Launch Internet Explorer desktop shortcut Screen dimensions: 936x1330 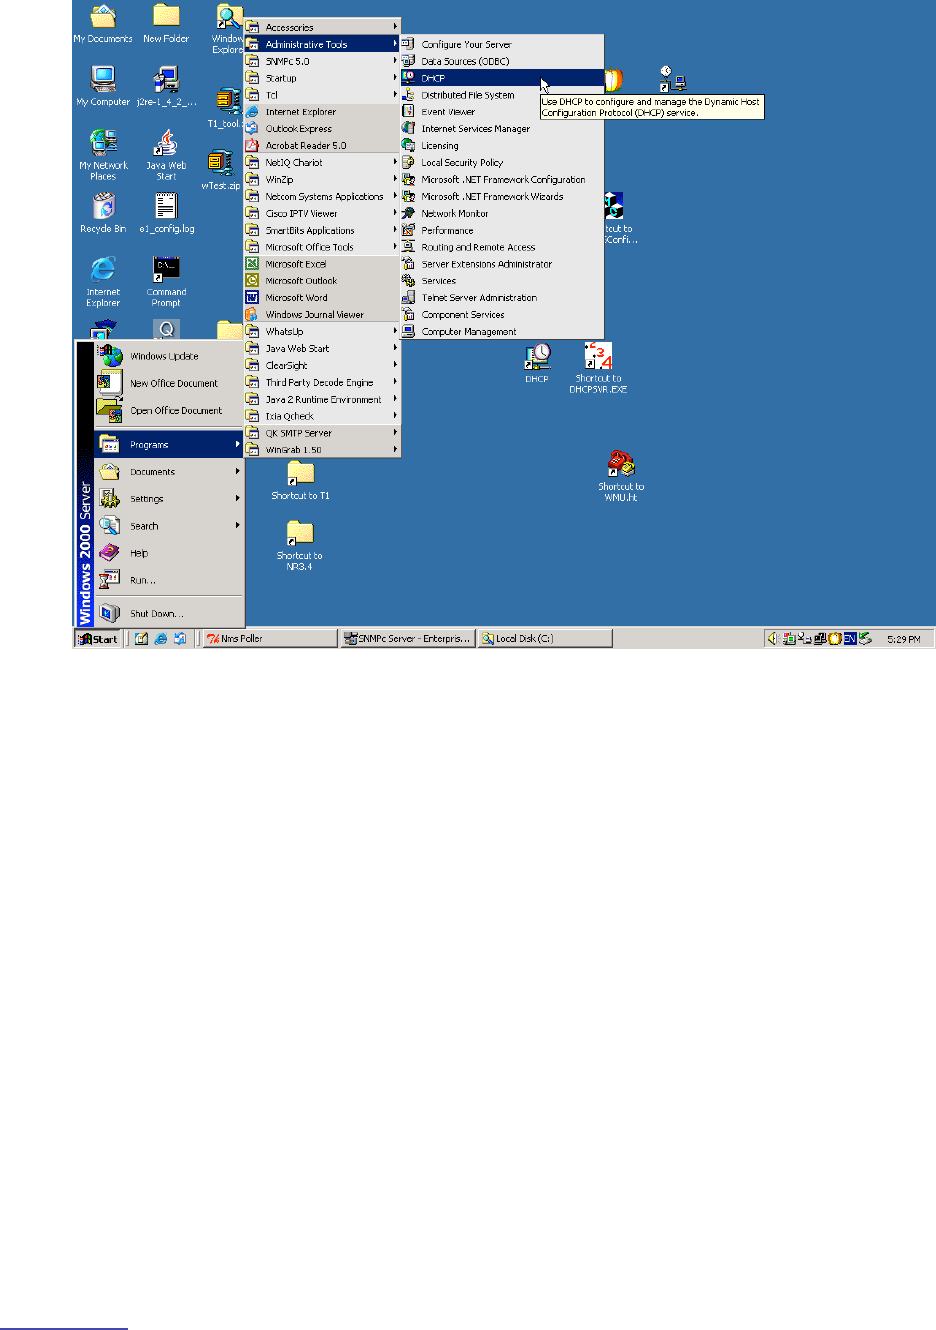(x=103, y=282)
